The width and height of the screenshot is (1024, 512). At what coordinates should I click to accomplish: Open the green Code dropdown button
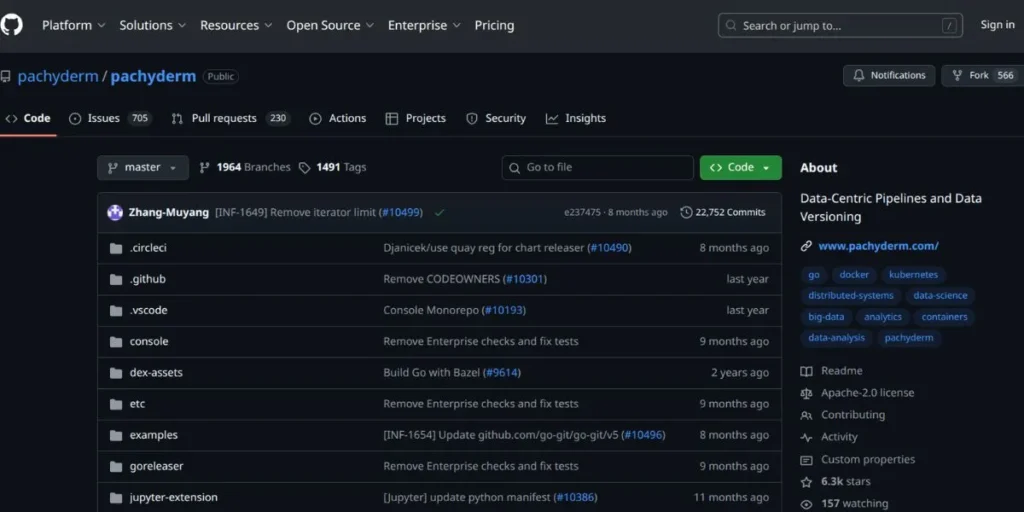(x=740, y=168)
